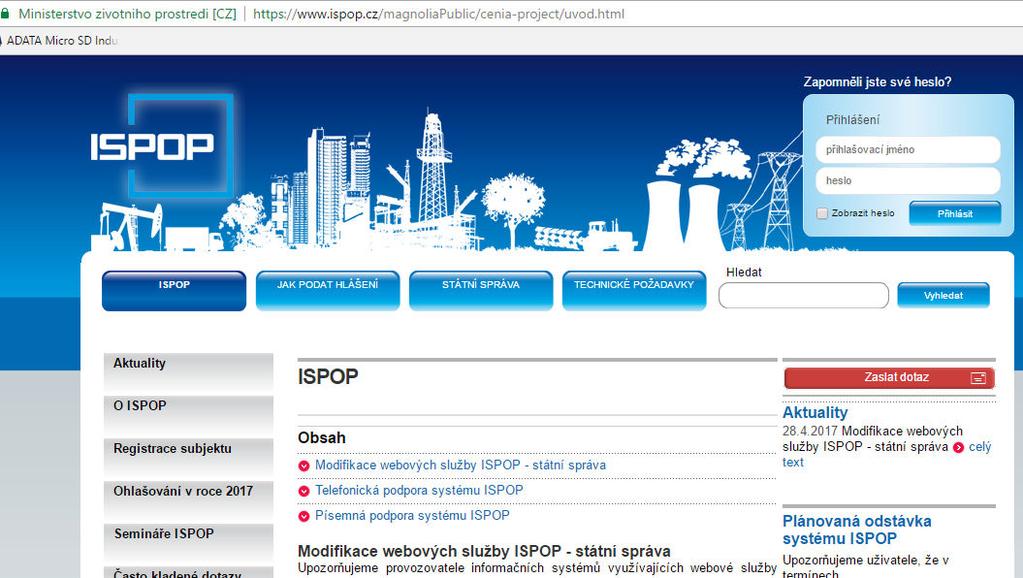Open the Jak podat hlášení tab
Viewport: 1023px width, 578px height.
tap(328, 290)
